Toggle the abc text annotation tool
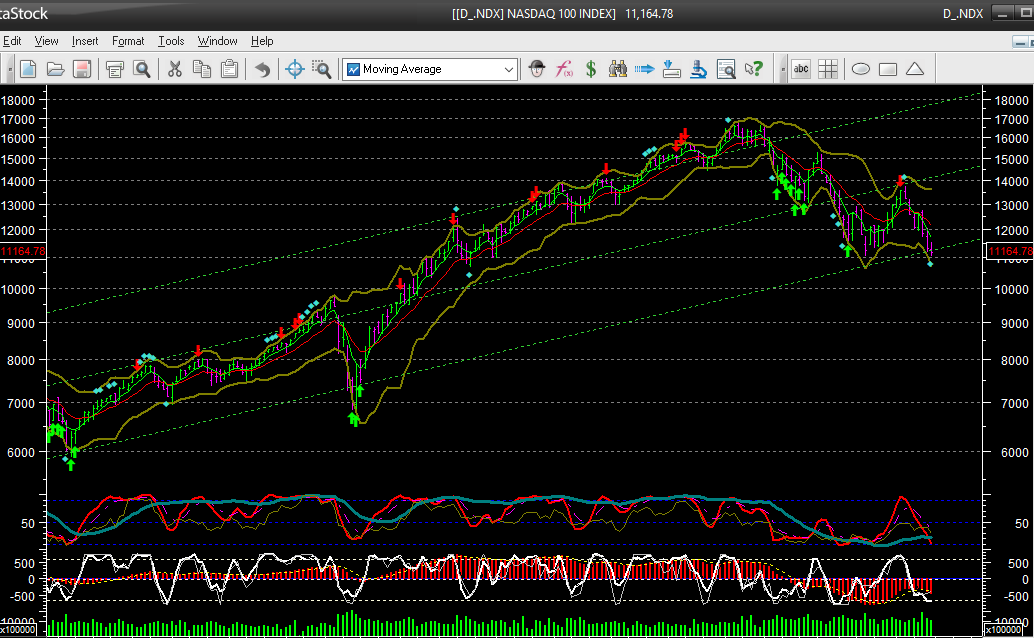The width and height of the screenshot is (1034, 638). click(x=801, y=69)
